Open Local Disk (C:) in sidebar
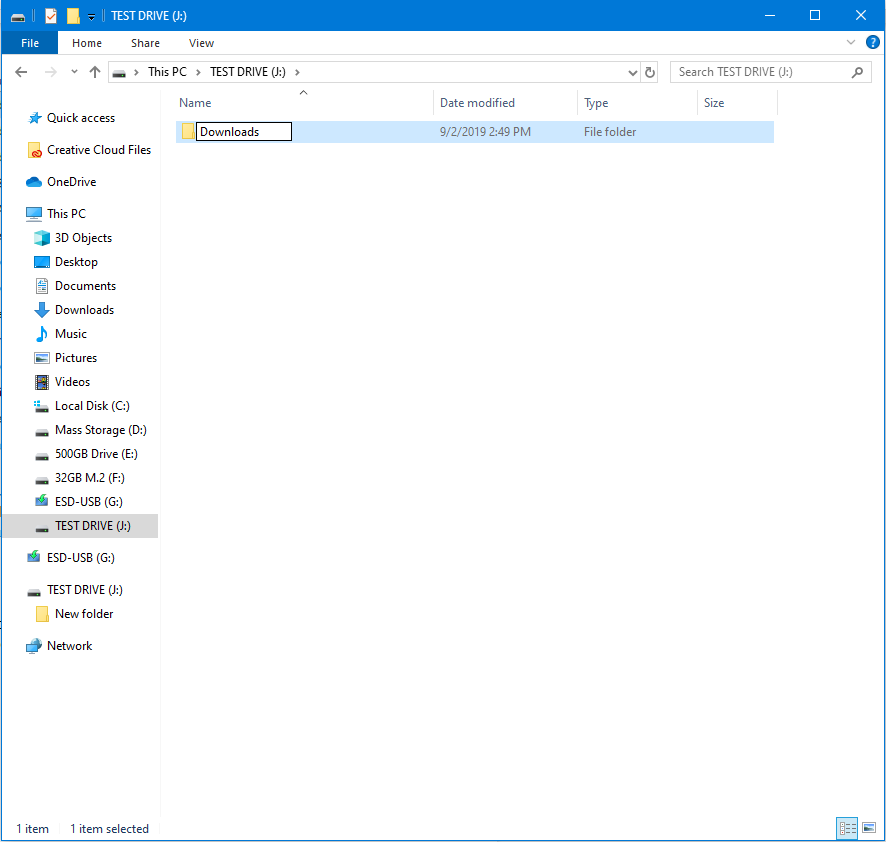 pos(92,406)
